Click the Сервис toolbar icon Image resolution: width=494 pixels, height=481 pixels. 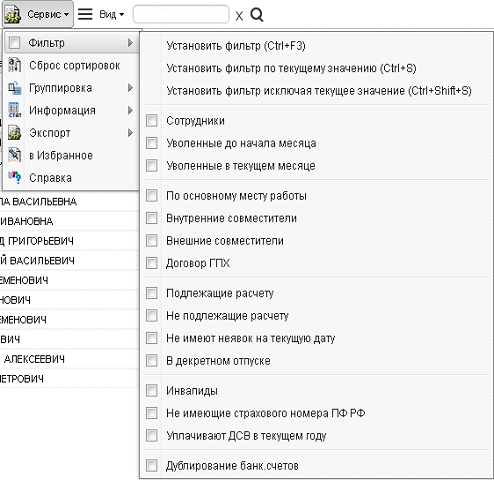(x=13, y=15)
